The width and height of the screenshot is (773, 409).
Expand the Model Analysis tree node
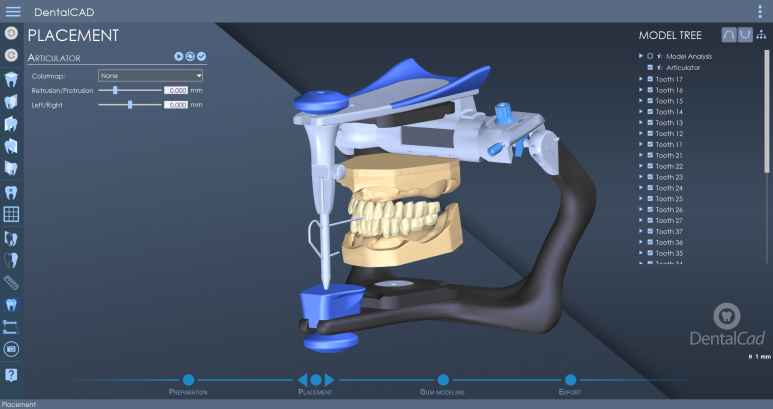click(641, 56)
